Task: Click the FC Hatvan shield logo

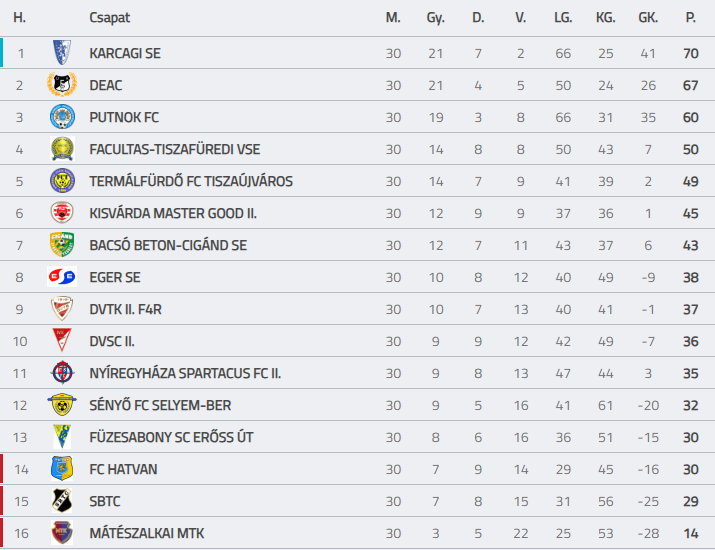Action: [62, 468]
